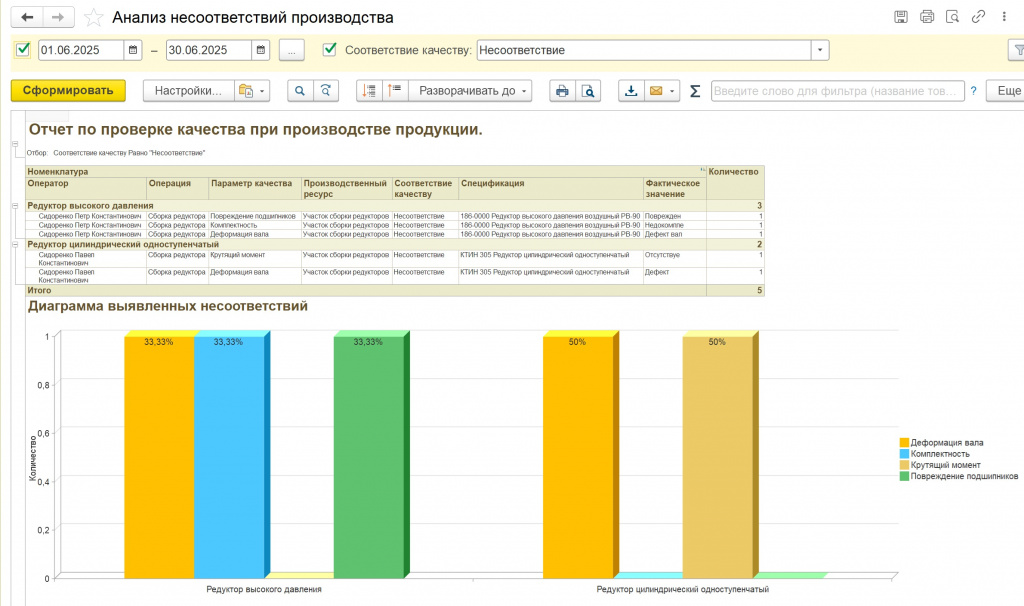Image resolution: width=1024 pixels, height=606 pixels.
Task: Click the green 33,33% bar in the chart
Action: tap(371, 454)
